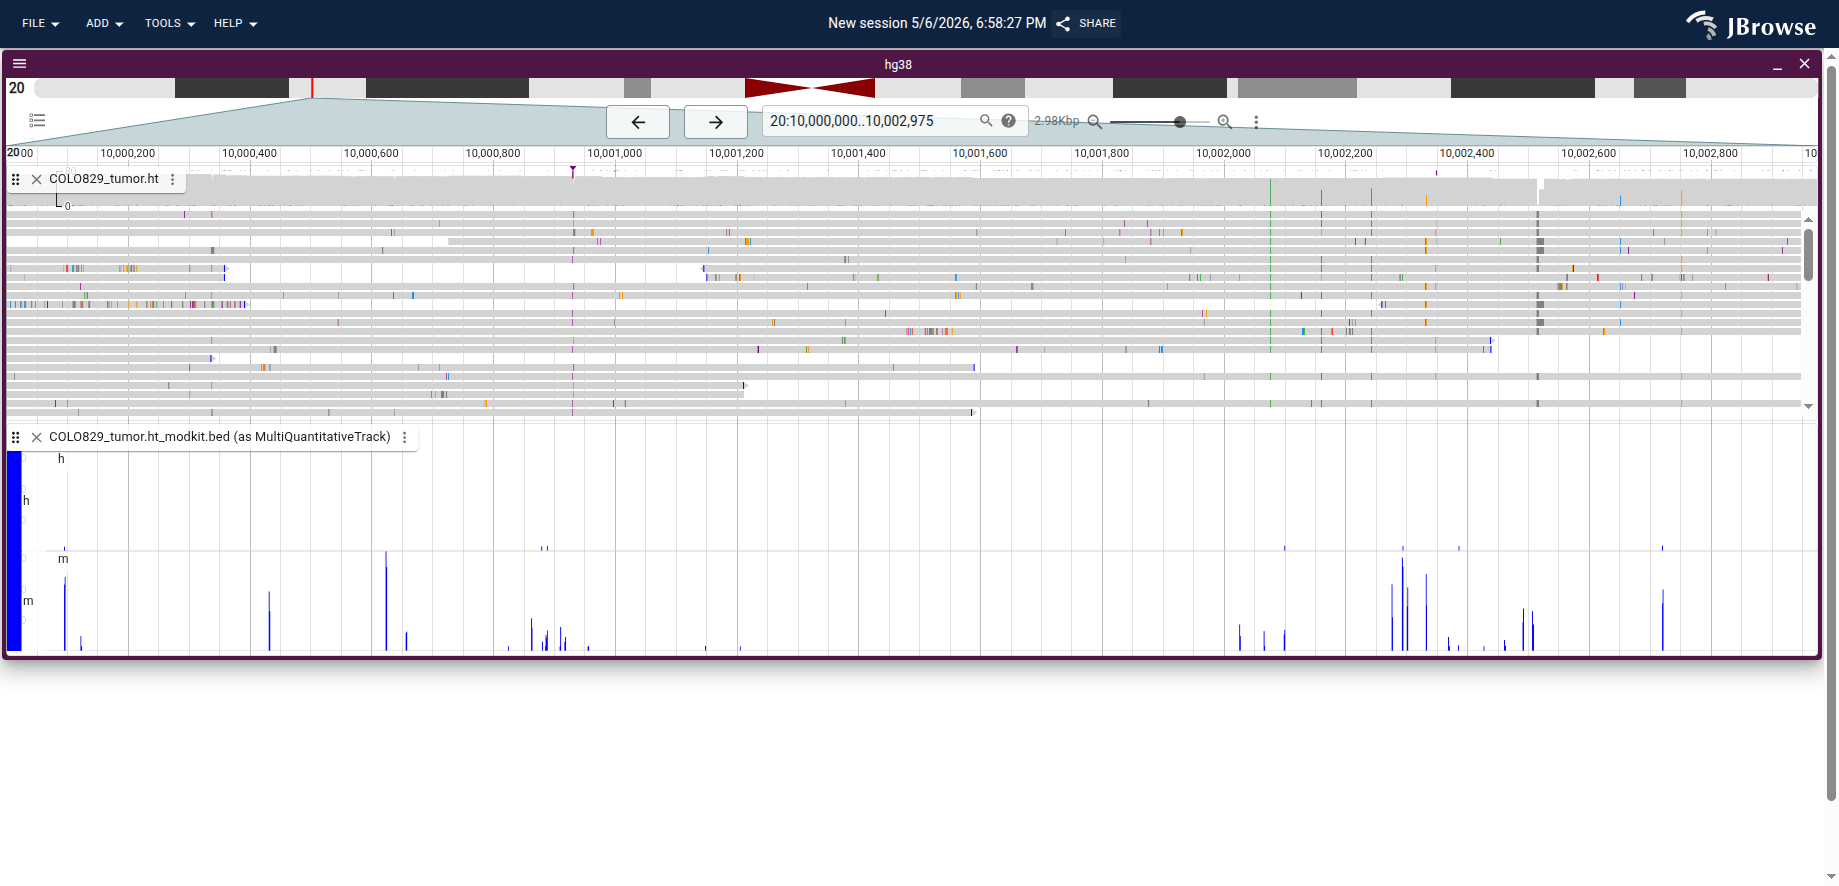This screenshot has height=886, width=1839.
Task: Click the modkit.bed track label text
Action: point(220,437)
